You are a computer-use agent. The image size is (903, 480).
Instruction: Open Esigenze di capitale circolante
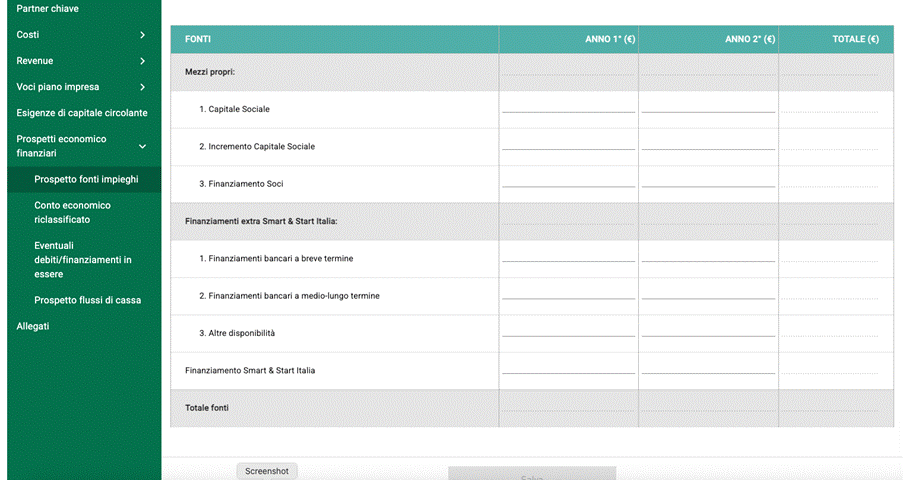point(82,113)
